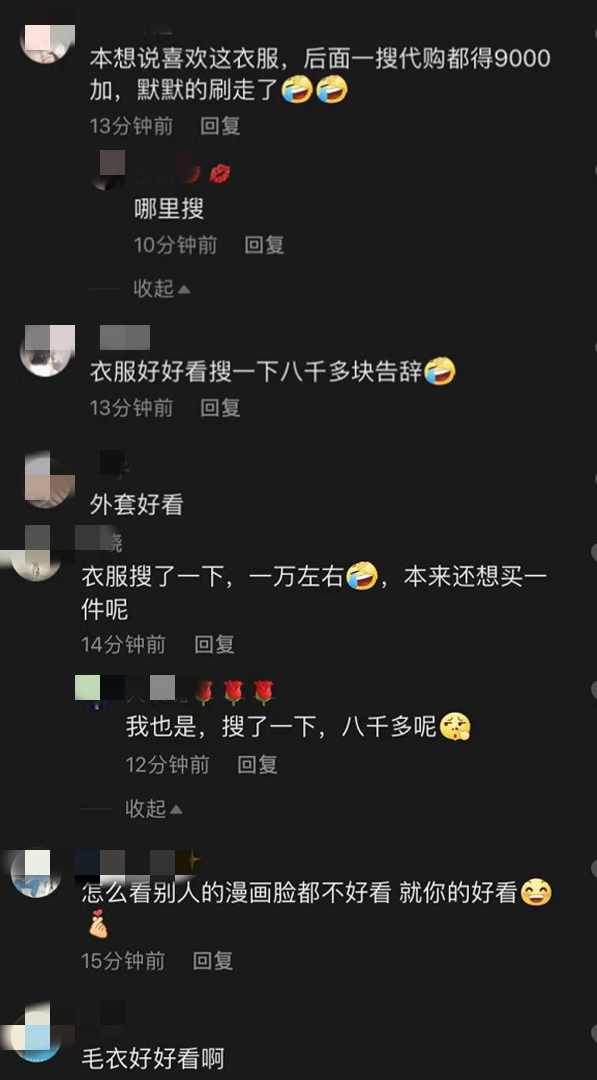Reply to the 哪里搜 comment

click(264, 245)
